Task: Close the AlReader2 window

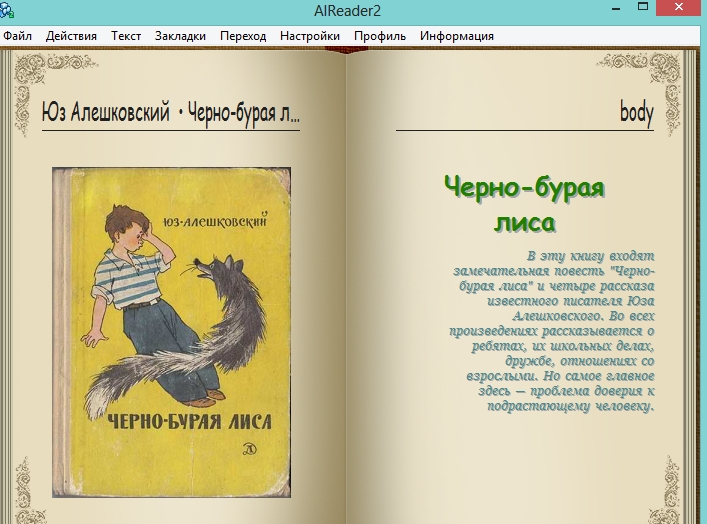Action: [679, 7]
